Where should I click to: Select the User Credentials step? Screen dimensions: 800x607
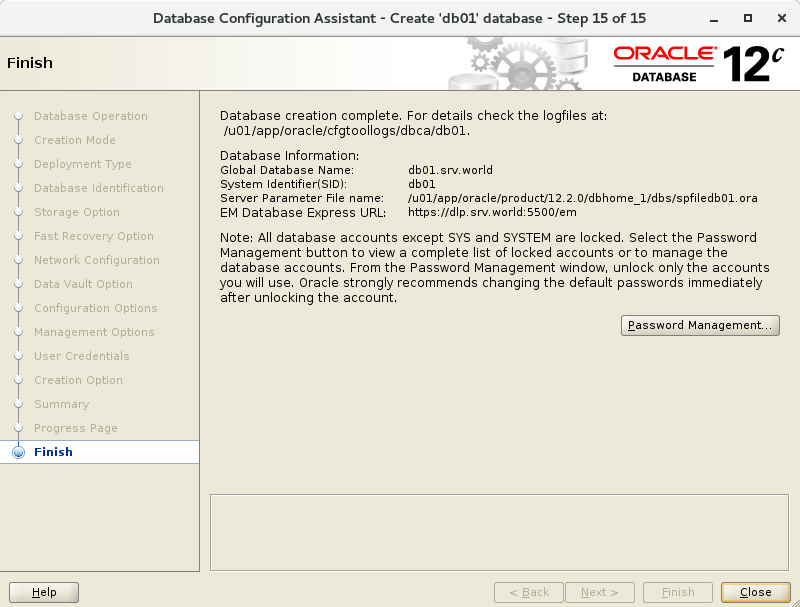(82, 356)
